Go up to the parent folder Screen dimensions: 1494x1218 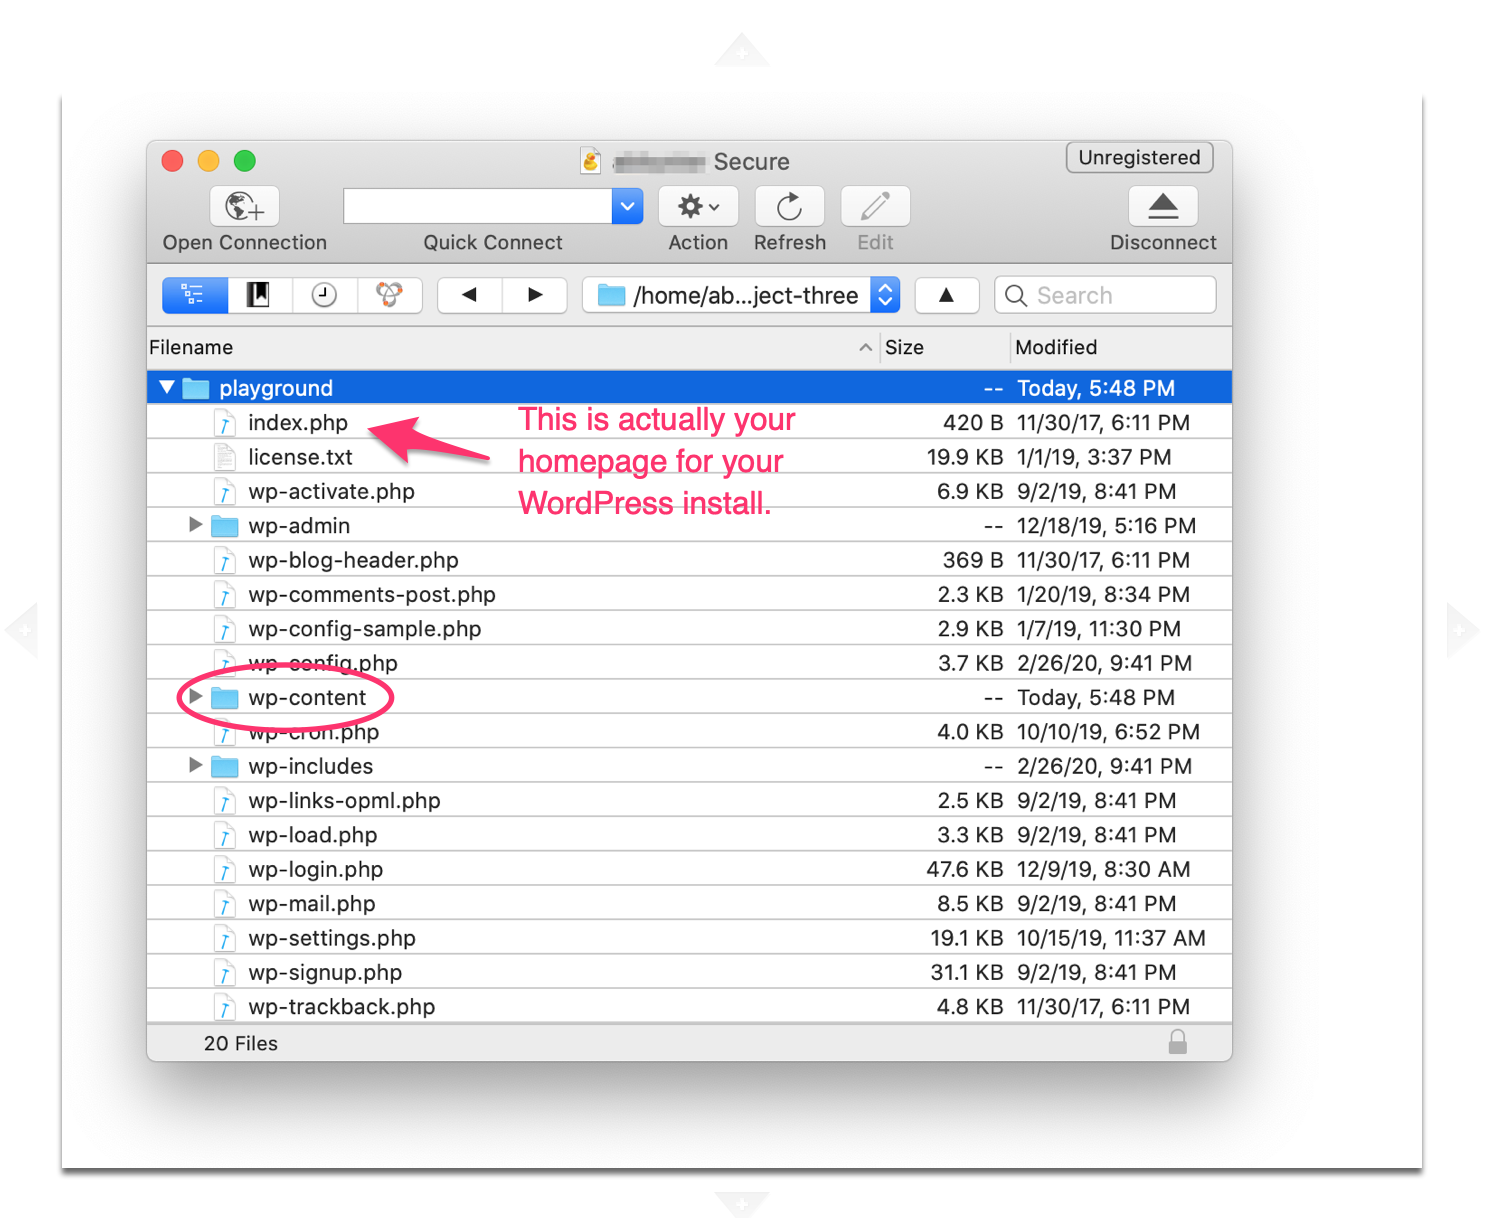point(946,295)
